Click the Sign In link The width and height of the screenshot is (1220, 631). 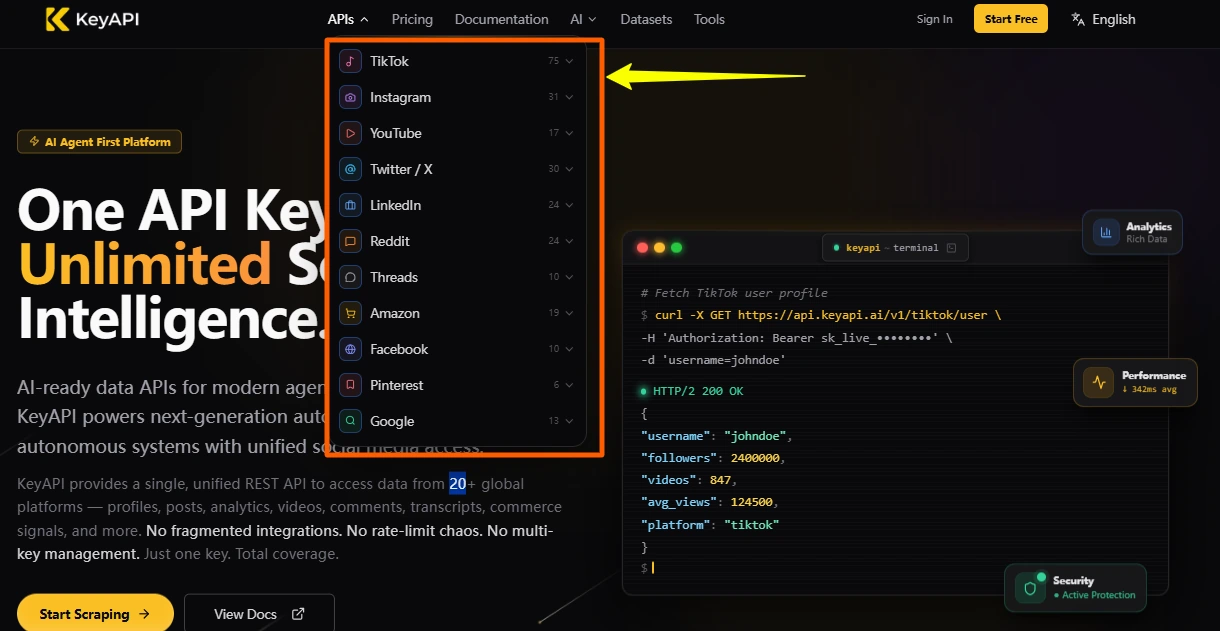pyautogui.click(x=934, y=19)
